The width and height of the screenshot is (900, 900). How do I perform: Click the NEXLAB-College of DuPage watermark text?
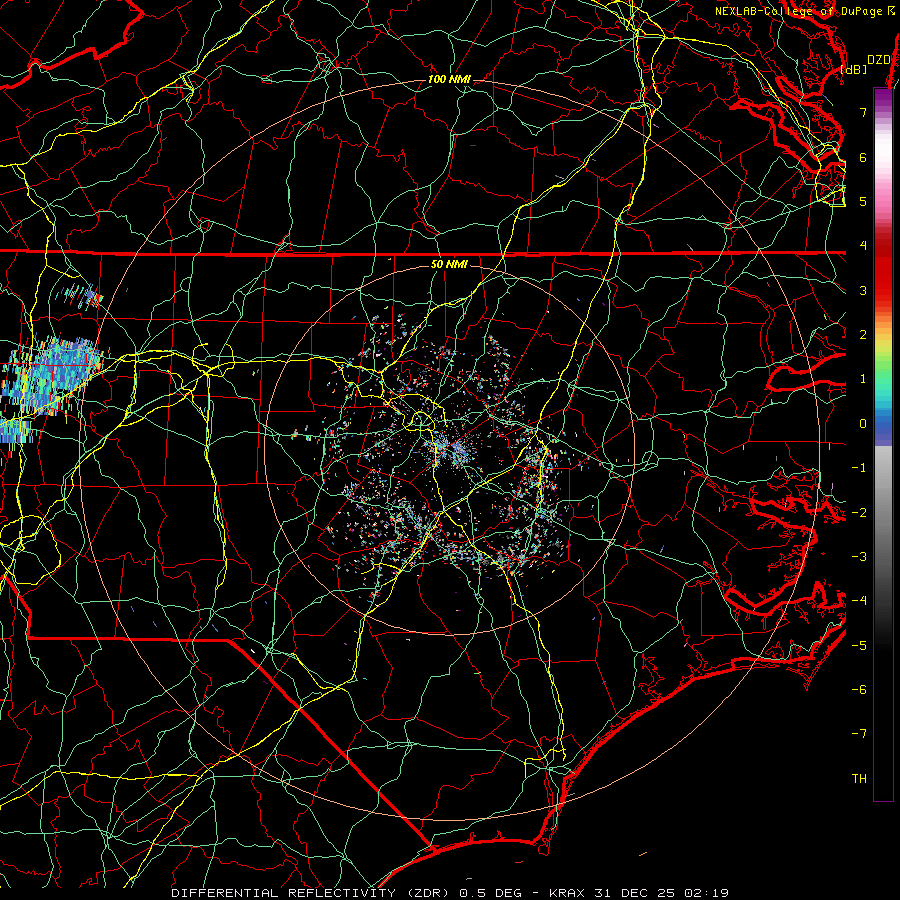[805, 11]
